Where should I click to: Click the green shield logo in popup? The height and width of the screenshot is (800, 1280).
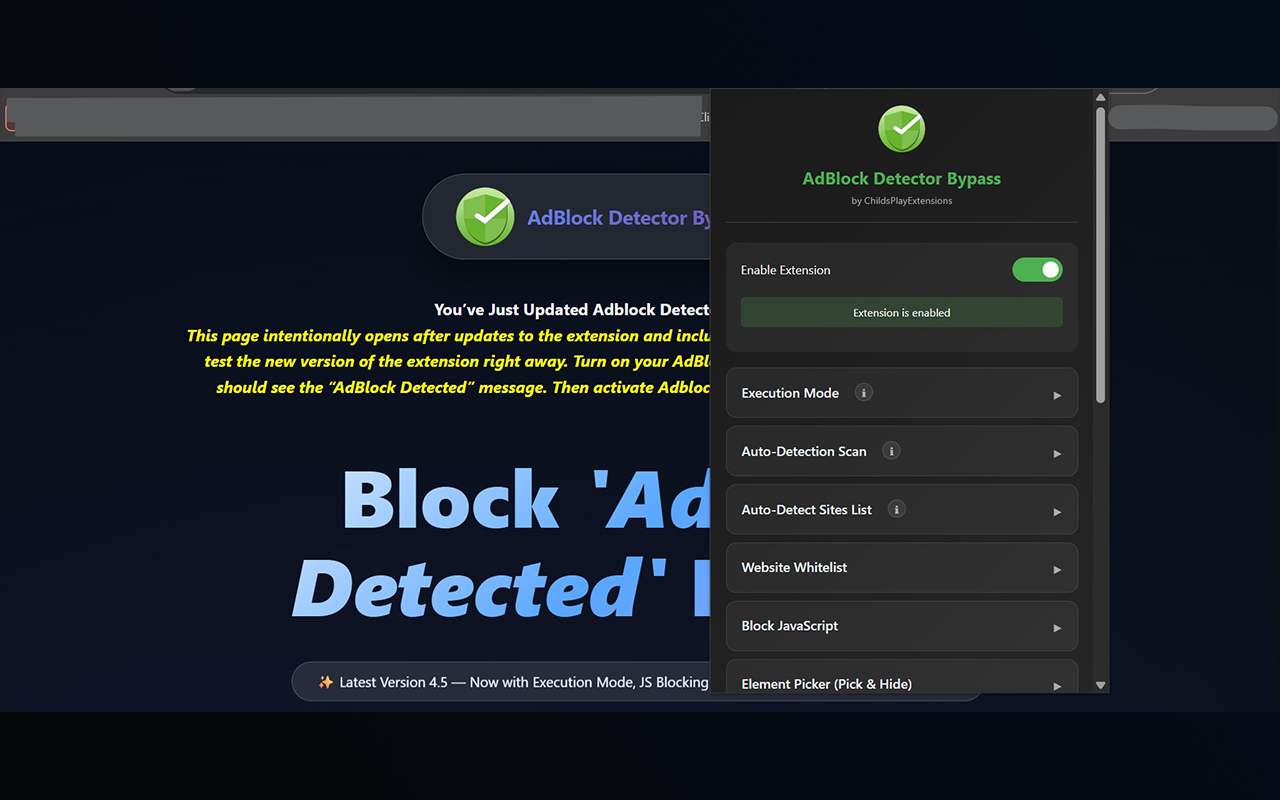[901, 129]
